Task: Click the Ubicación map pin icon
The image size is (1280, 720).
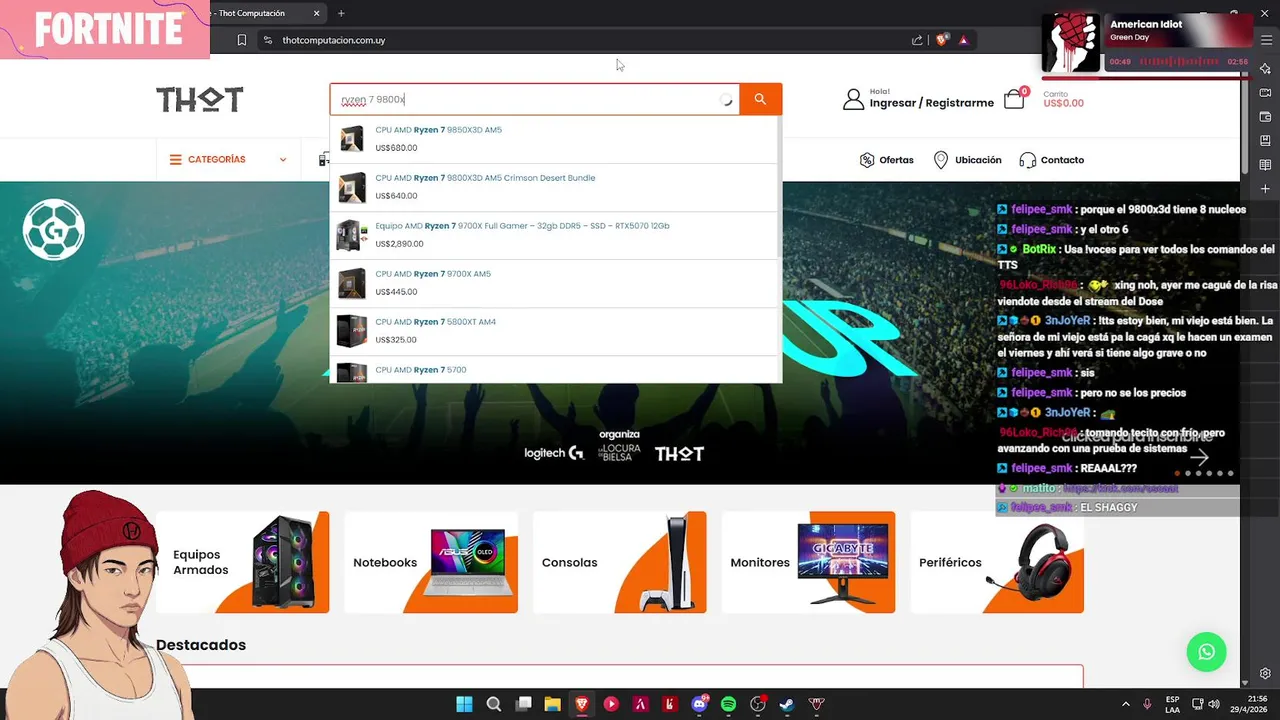Action: (941, 160)
